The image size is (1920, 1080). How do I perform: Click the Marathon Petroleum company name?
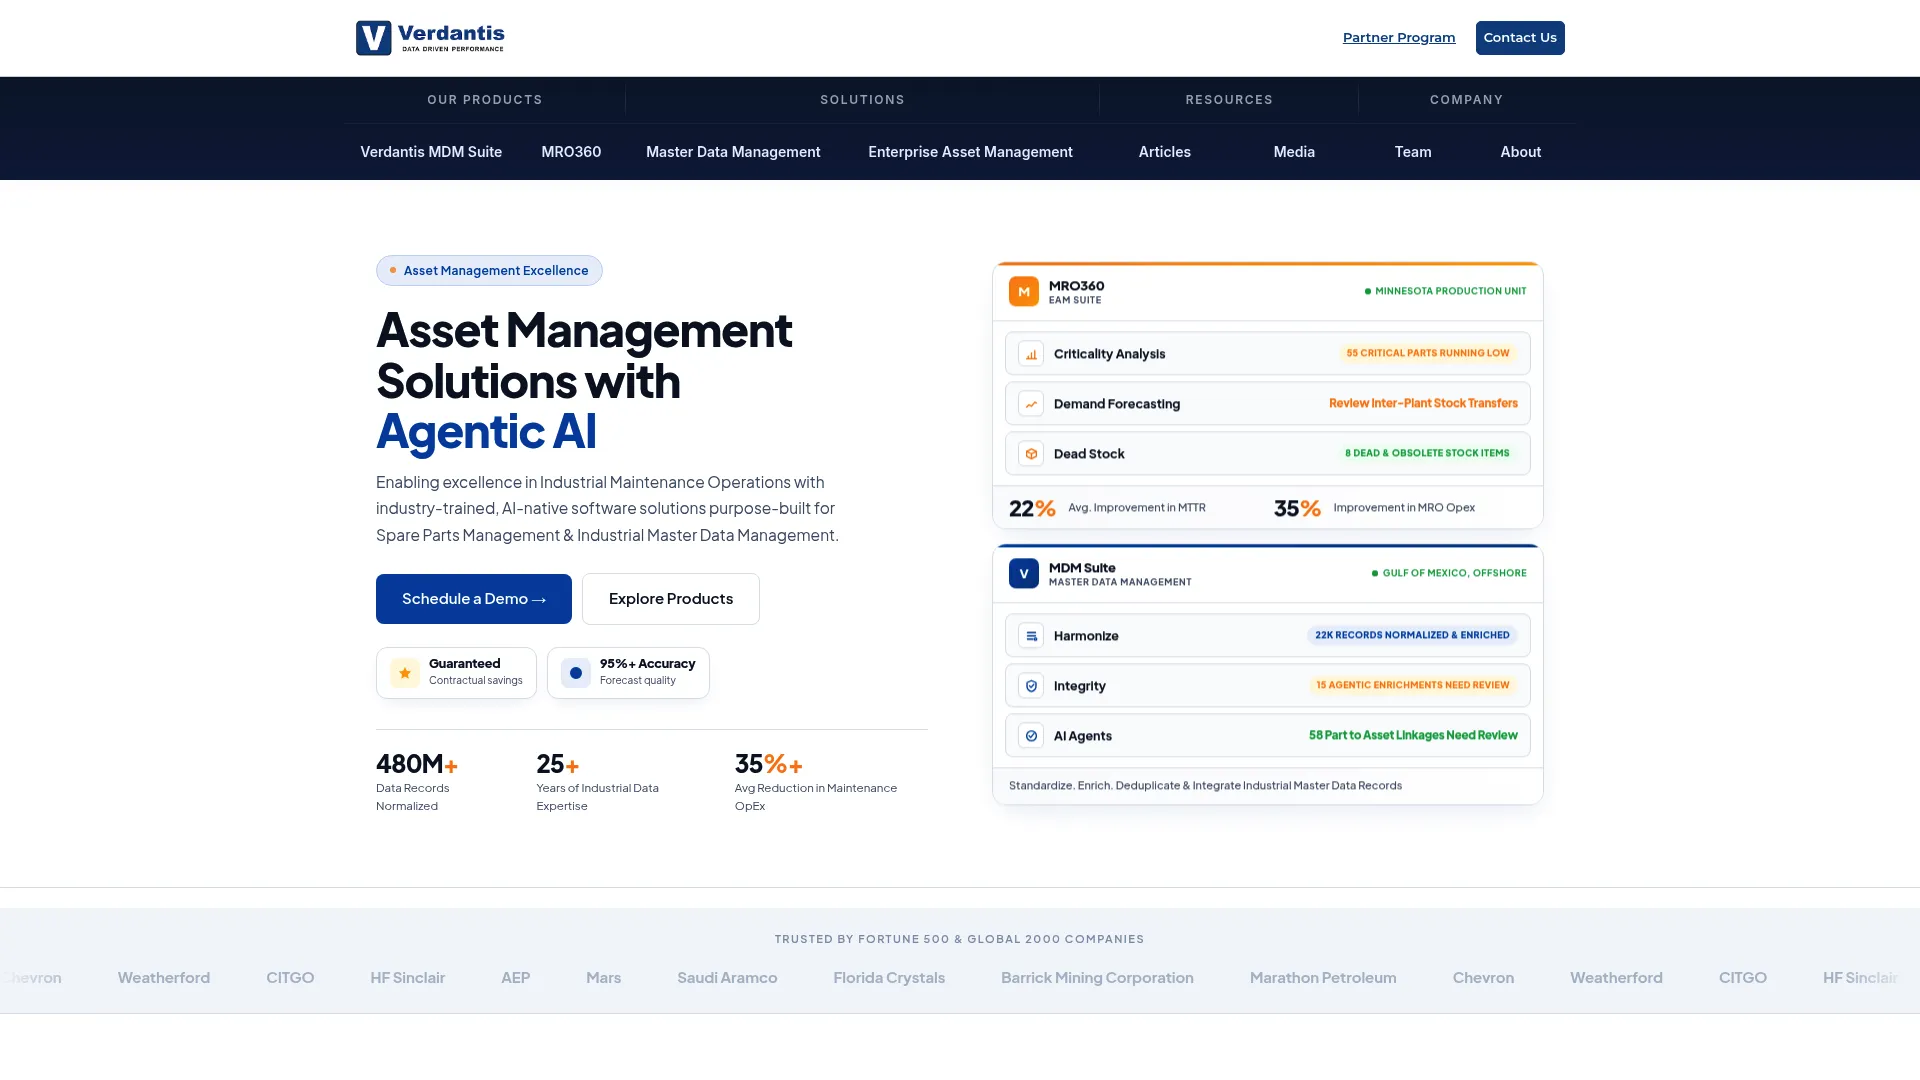click(x=1323, y=978)
